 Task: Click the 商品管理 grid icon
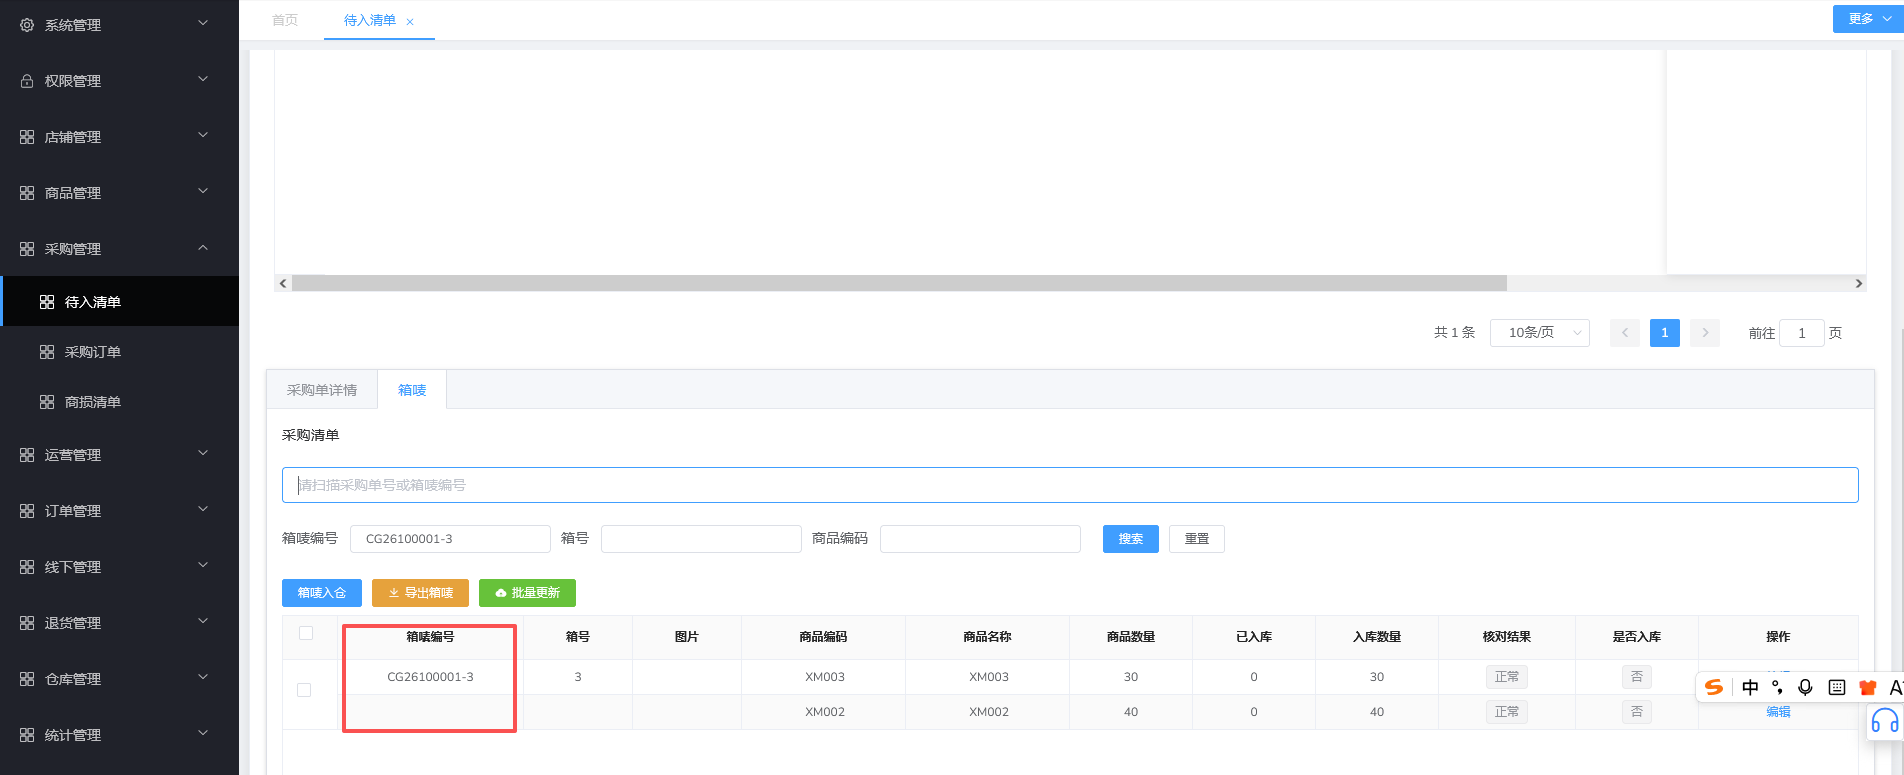pyautogui.click(x=27, y=193)
